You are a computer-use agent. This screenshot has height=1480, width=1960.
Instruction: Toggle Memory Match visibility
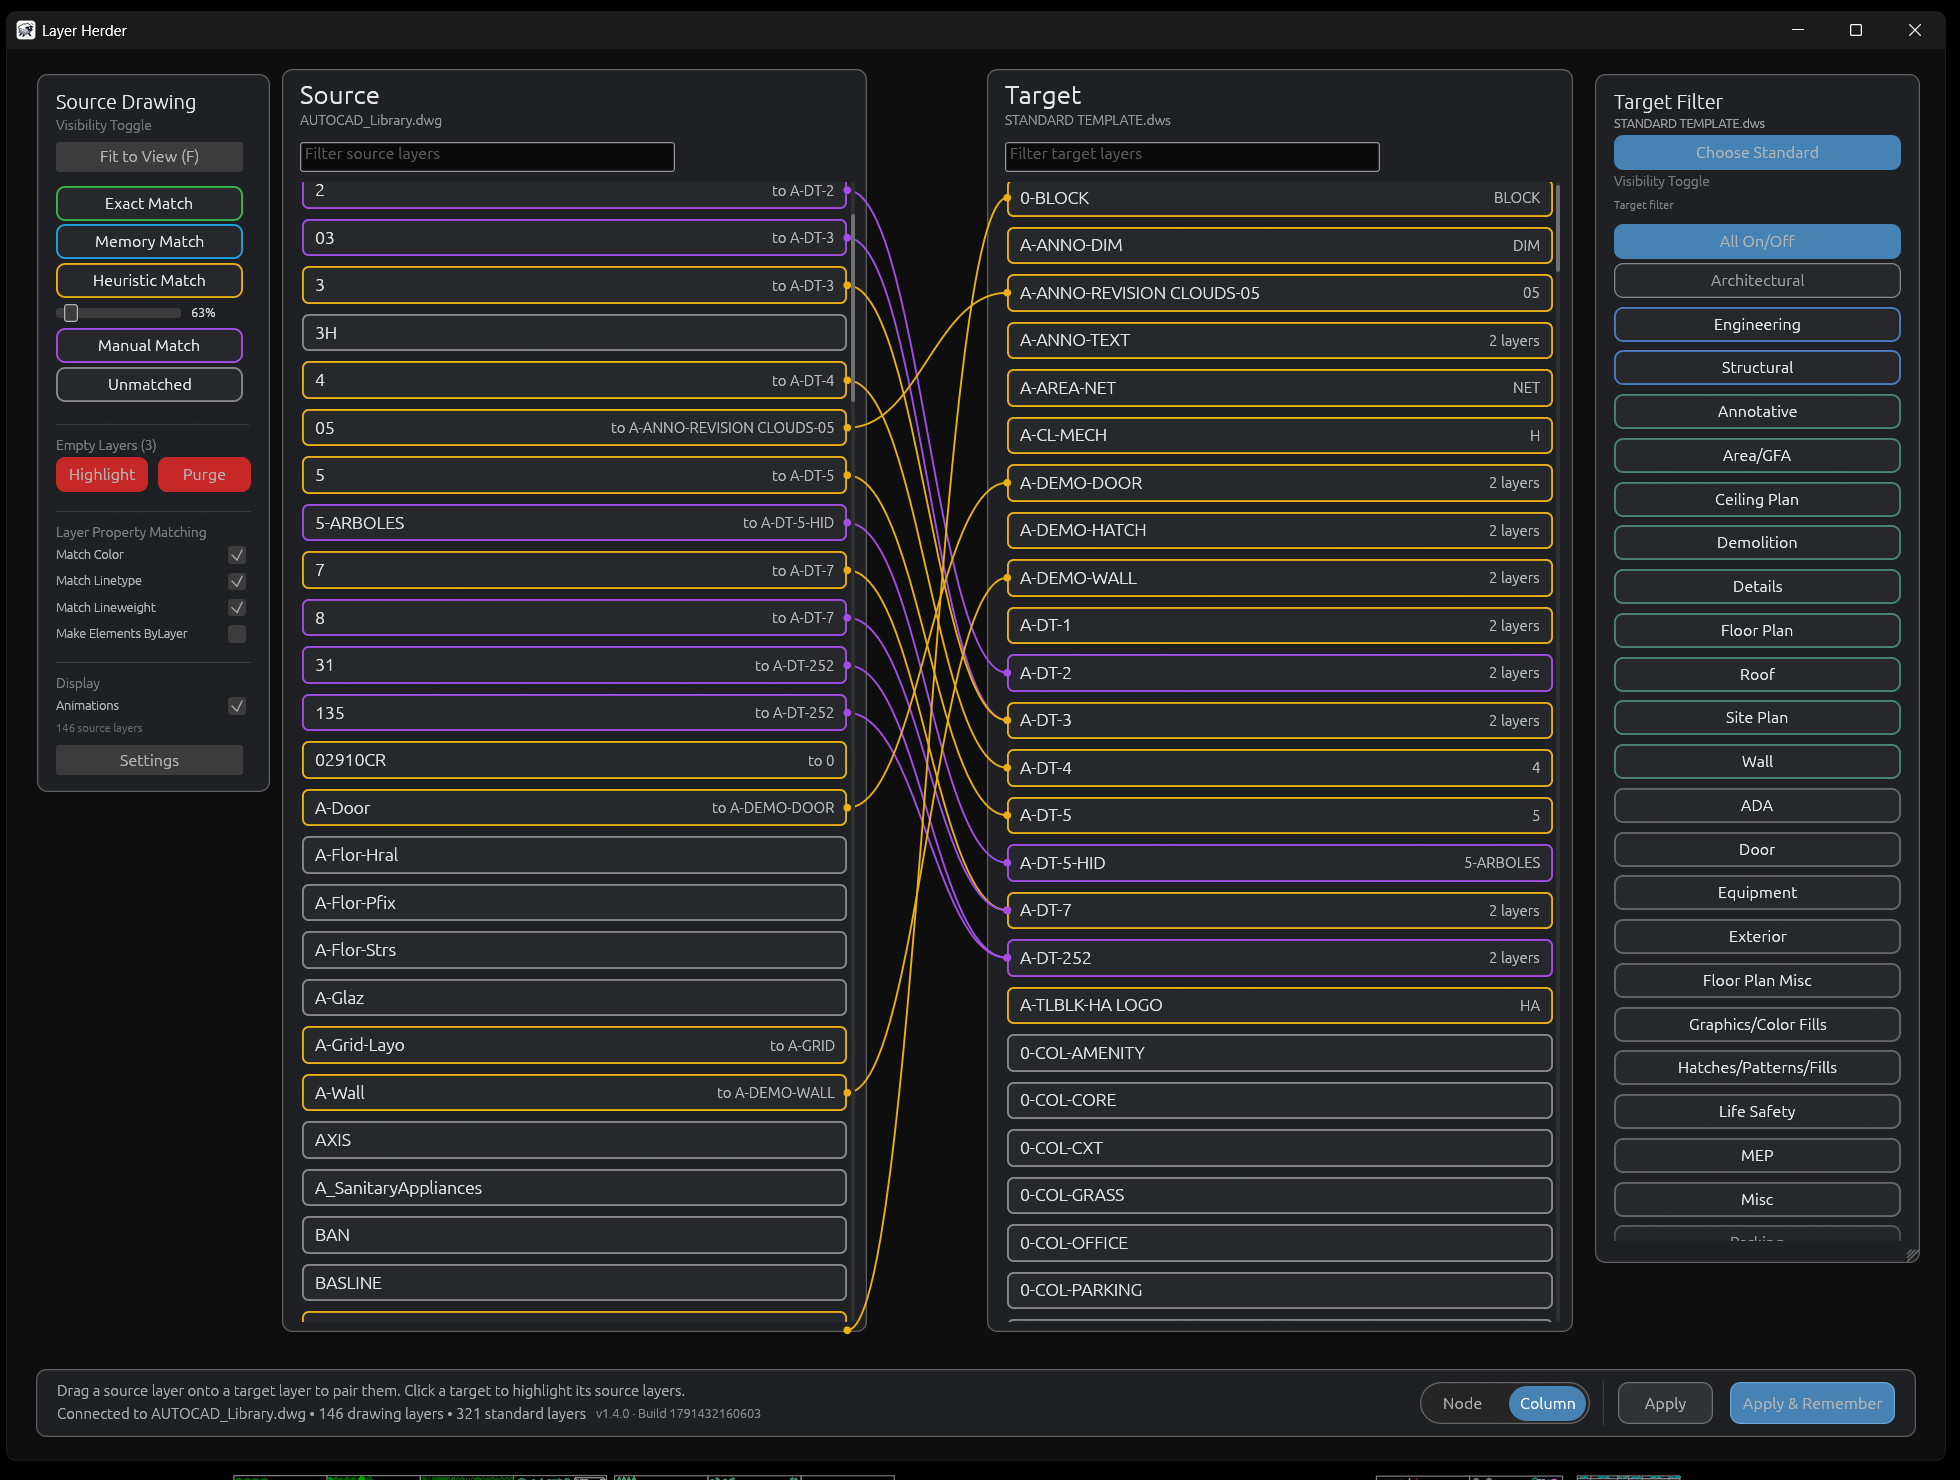149,241
